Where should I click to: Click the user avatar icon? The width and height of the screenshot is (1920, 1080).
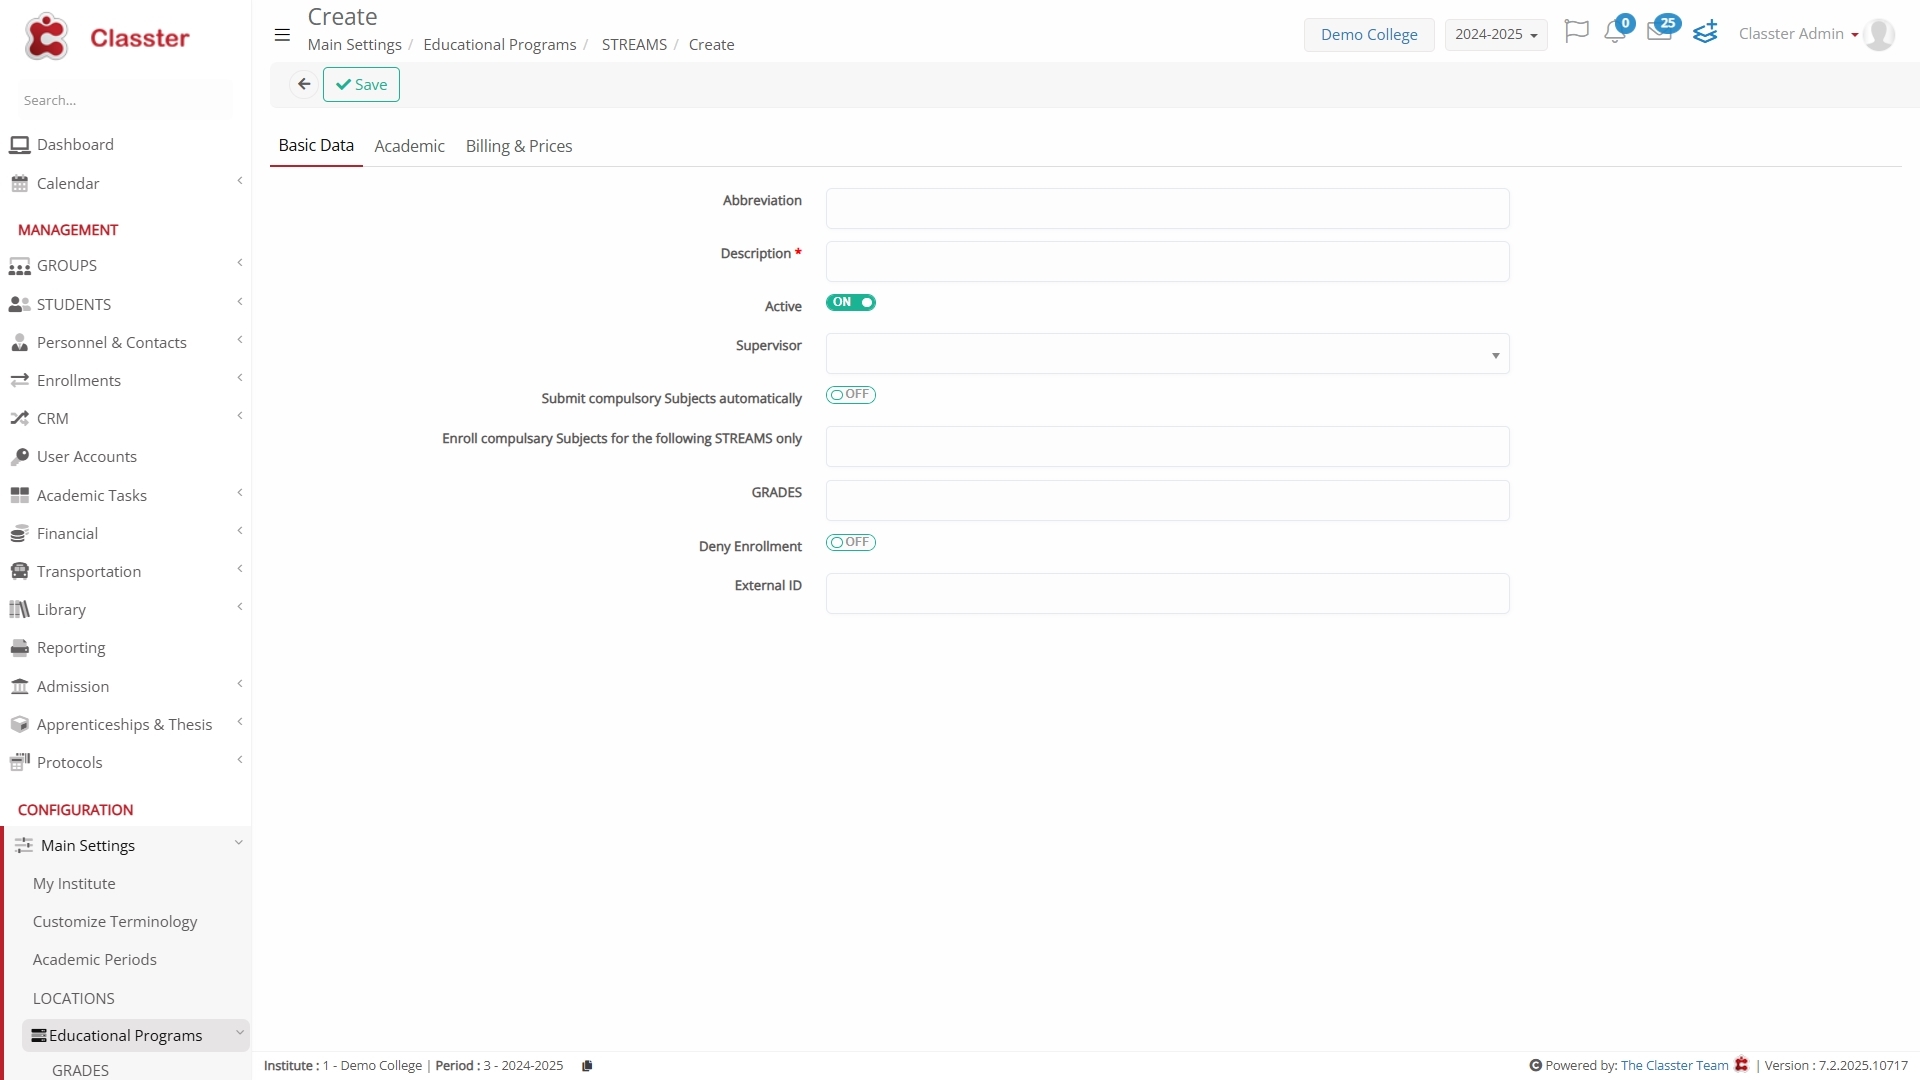[1879, 34]
